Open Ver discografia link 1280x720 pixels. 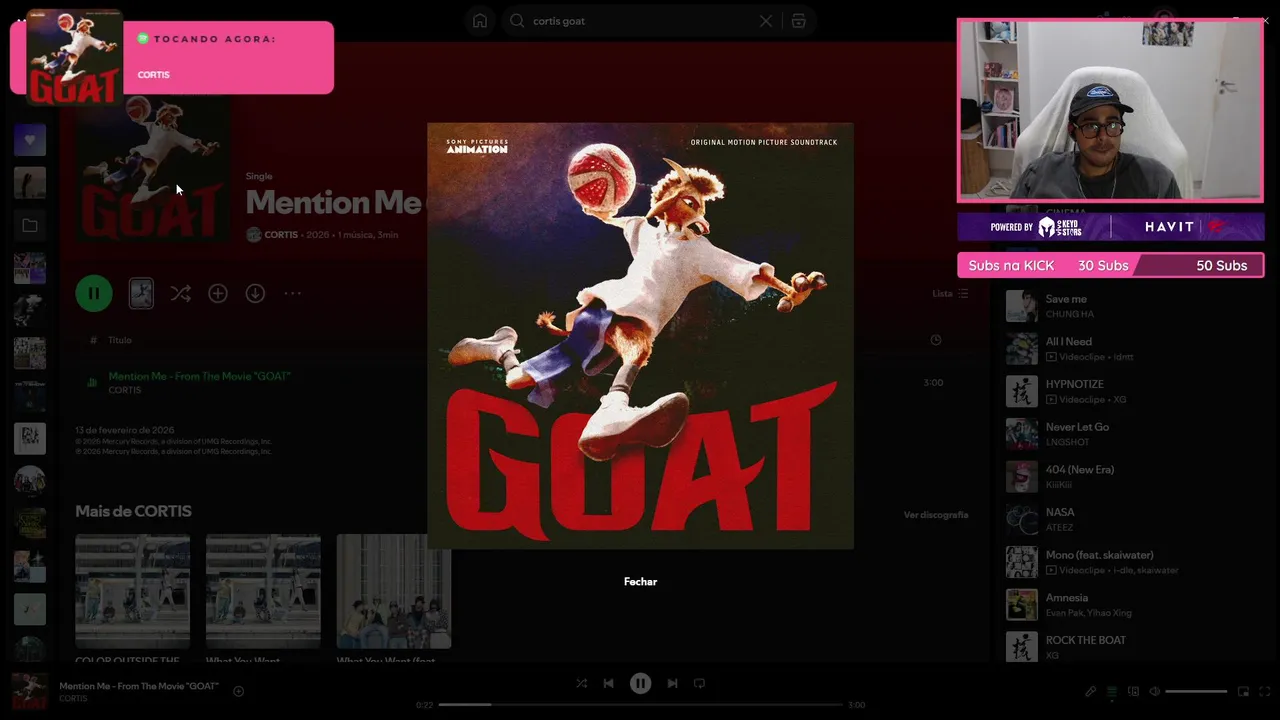point(936,515)
